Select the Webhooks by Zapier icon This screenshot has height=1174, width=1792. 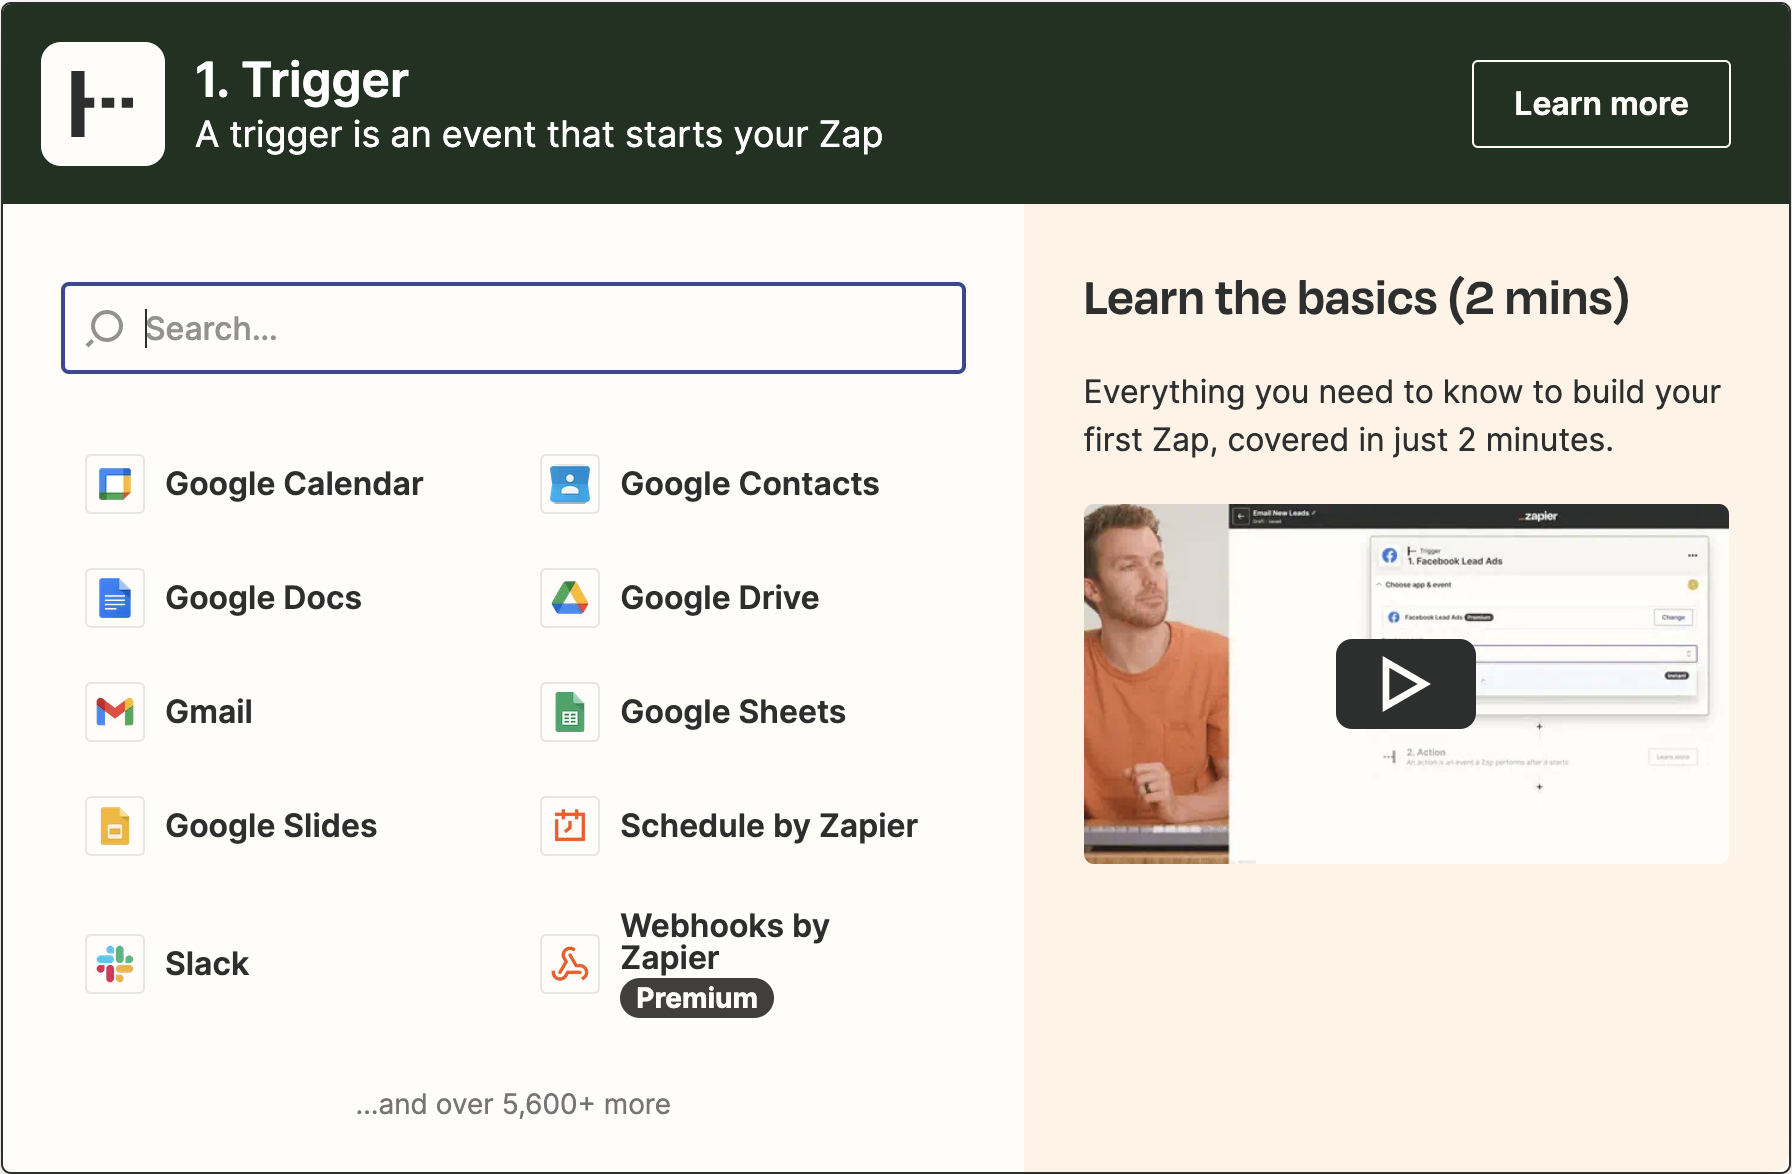pos(570,964)
